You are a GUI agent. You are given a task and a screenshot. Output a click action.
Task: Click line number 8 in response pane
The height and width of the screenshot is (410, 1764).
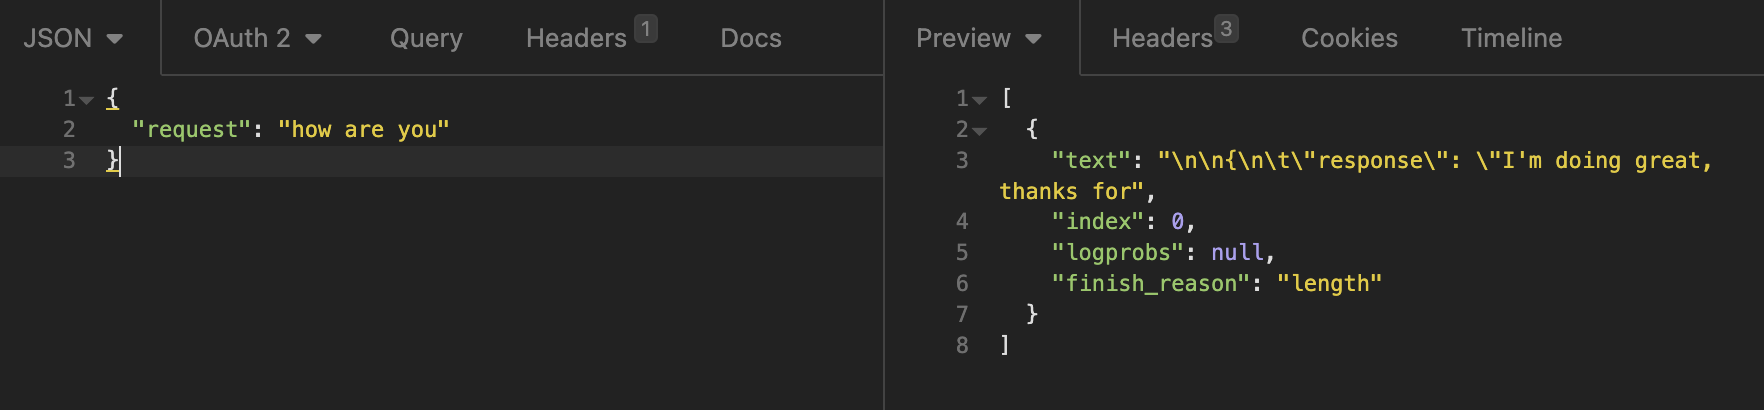(x=962, y=345)
